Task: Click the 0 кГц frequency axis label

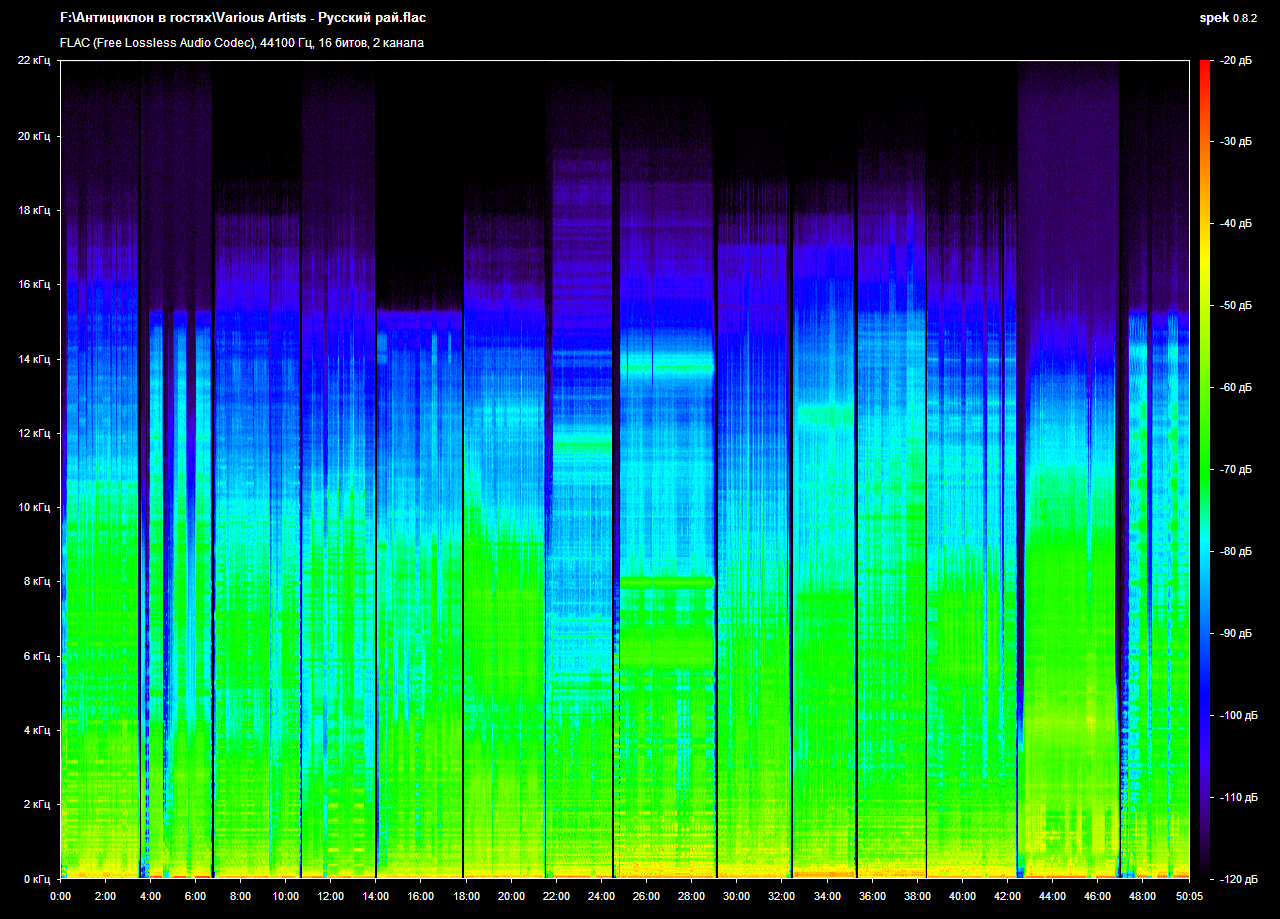Action: coord(35,879)
